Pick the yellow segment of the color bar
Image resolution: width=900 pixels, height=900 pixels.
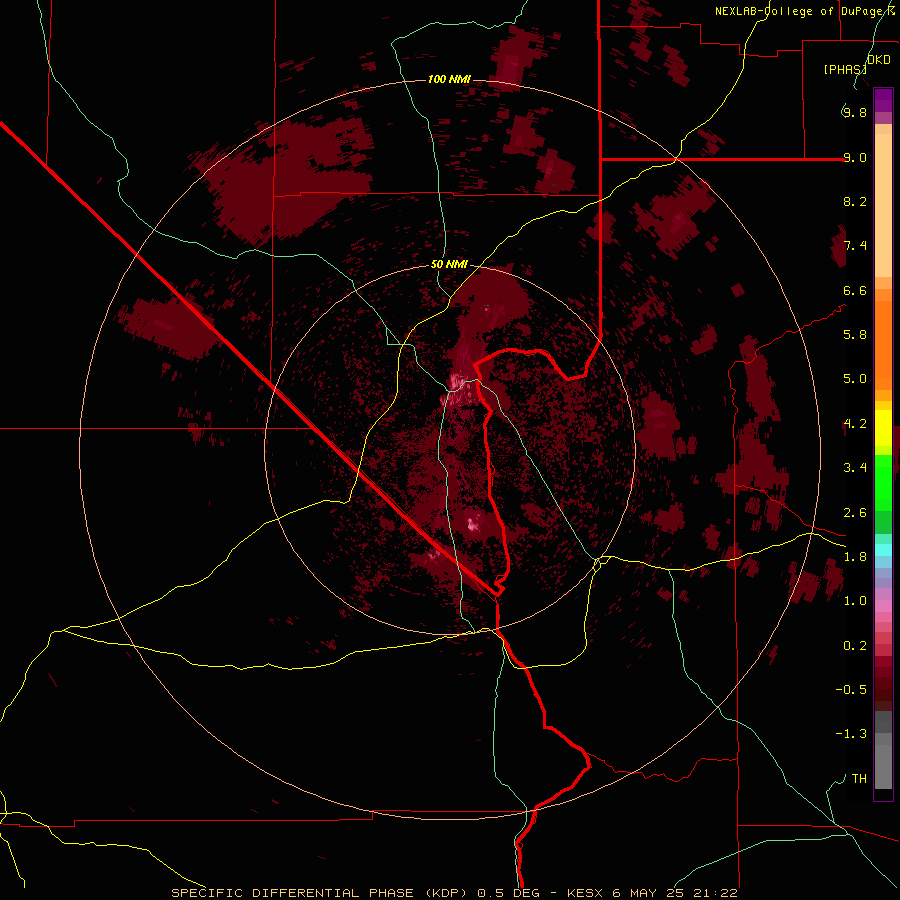pyautogui.click(x=883, y=428)
